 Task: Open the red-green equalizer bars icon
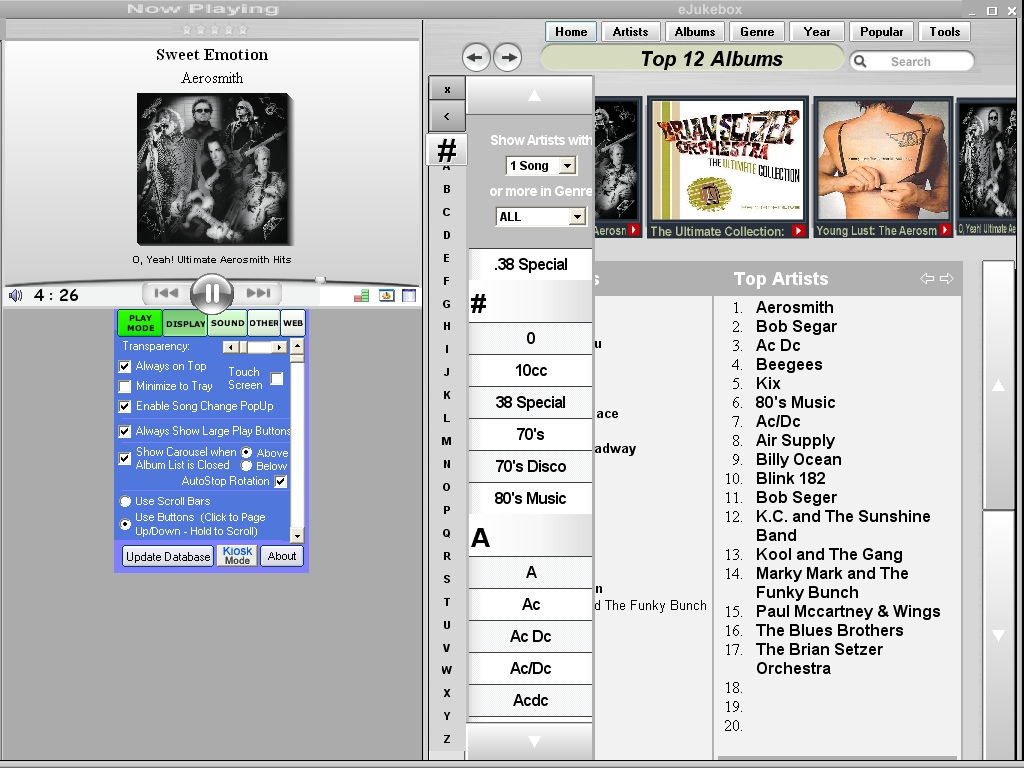pyautogui.click(x=361, y=296)
